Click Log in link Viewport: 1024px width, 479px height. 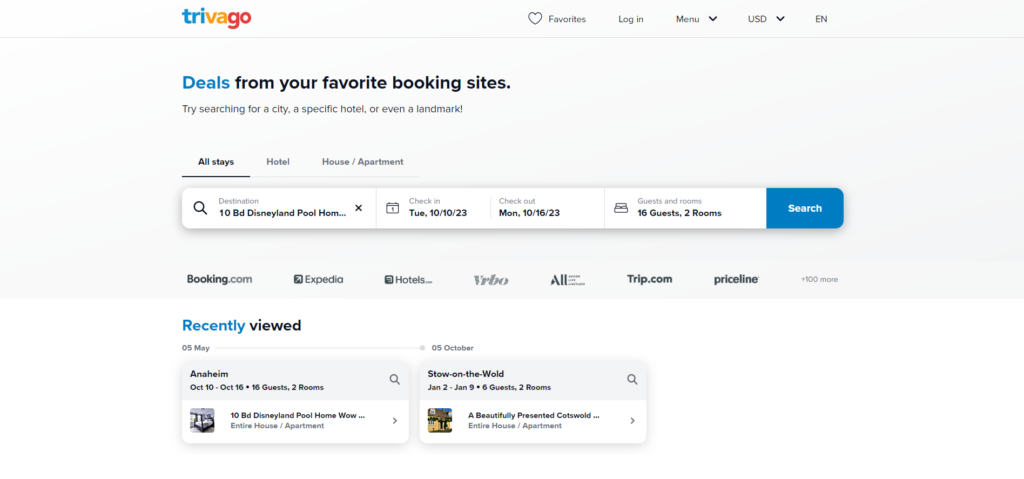click(x=631, y=19)
